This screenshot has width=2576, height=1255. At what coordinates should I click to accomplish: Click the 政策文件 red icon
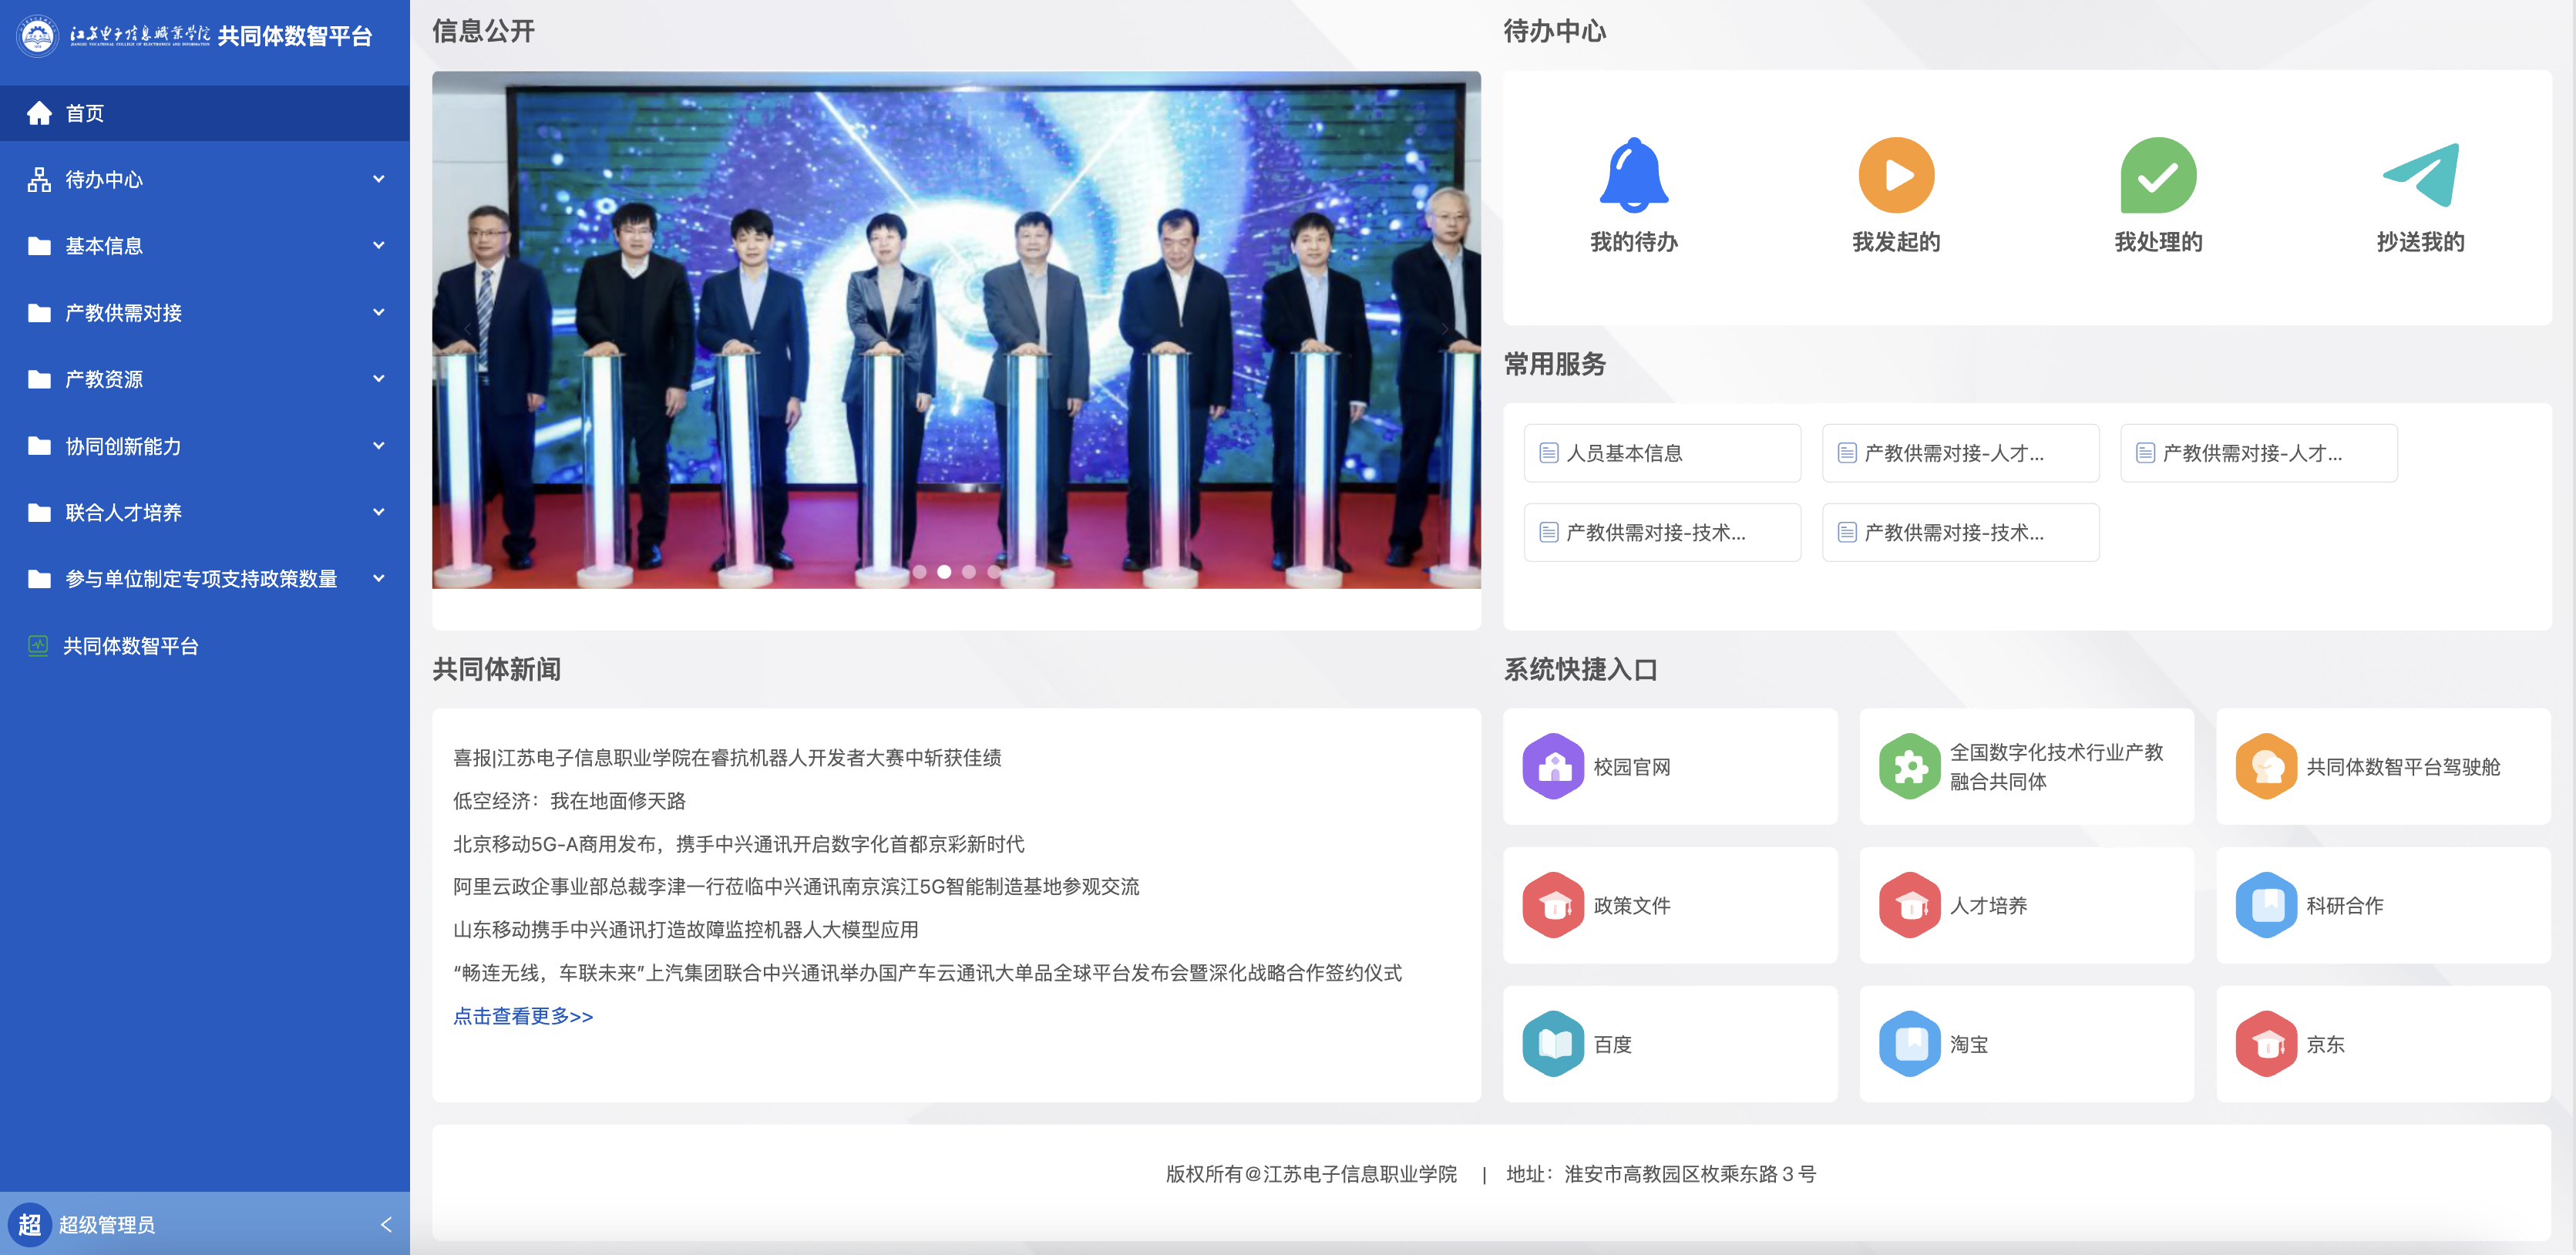(1553, 905)
